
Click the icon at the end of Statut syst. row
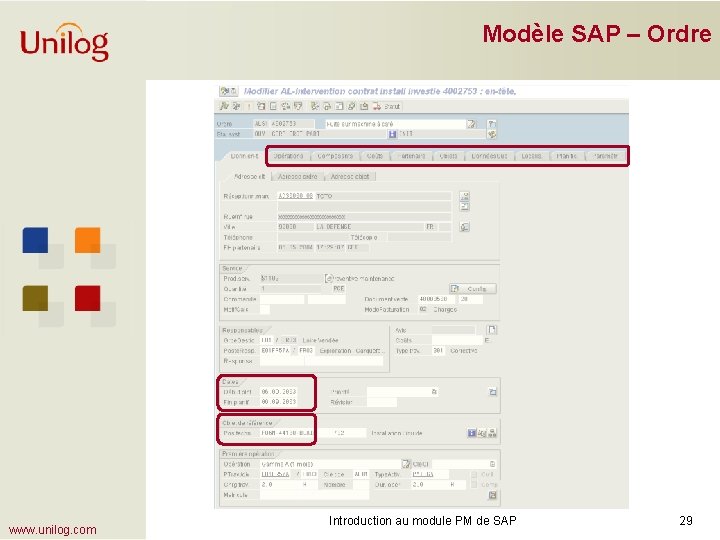pos(492,134)
